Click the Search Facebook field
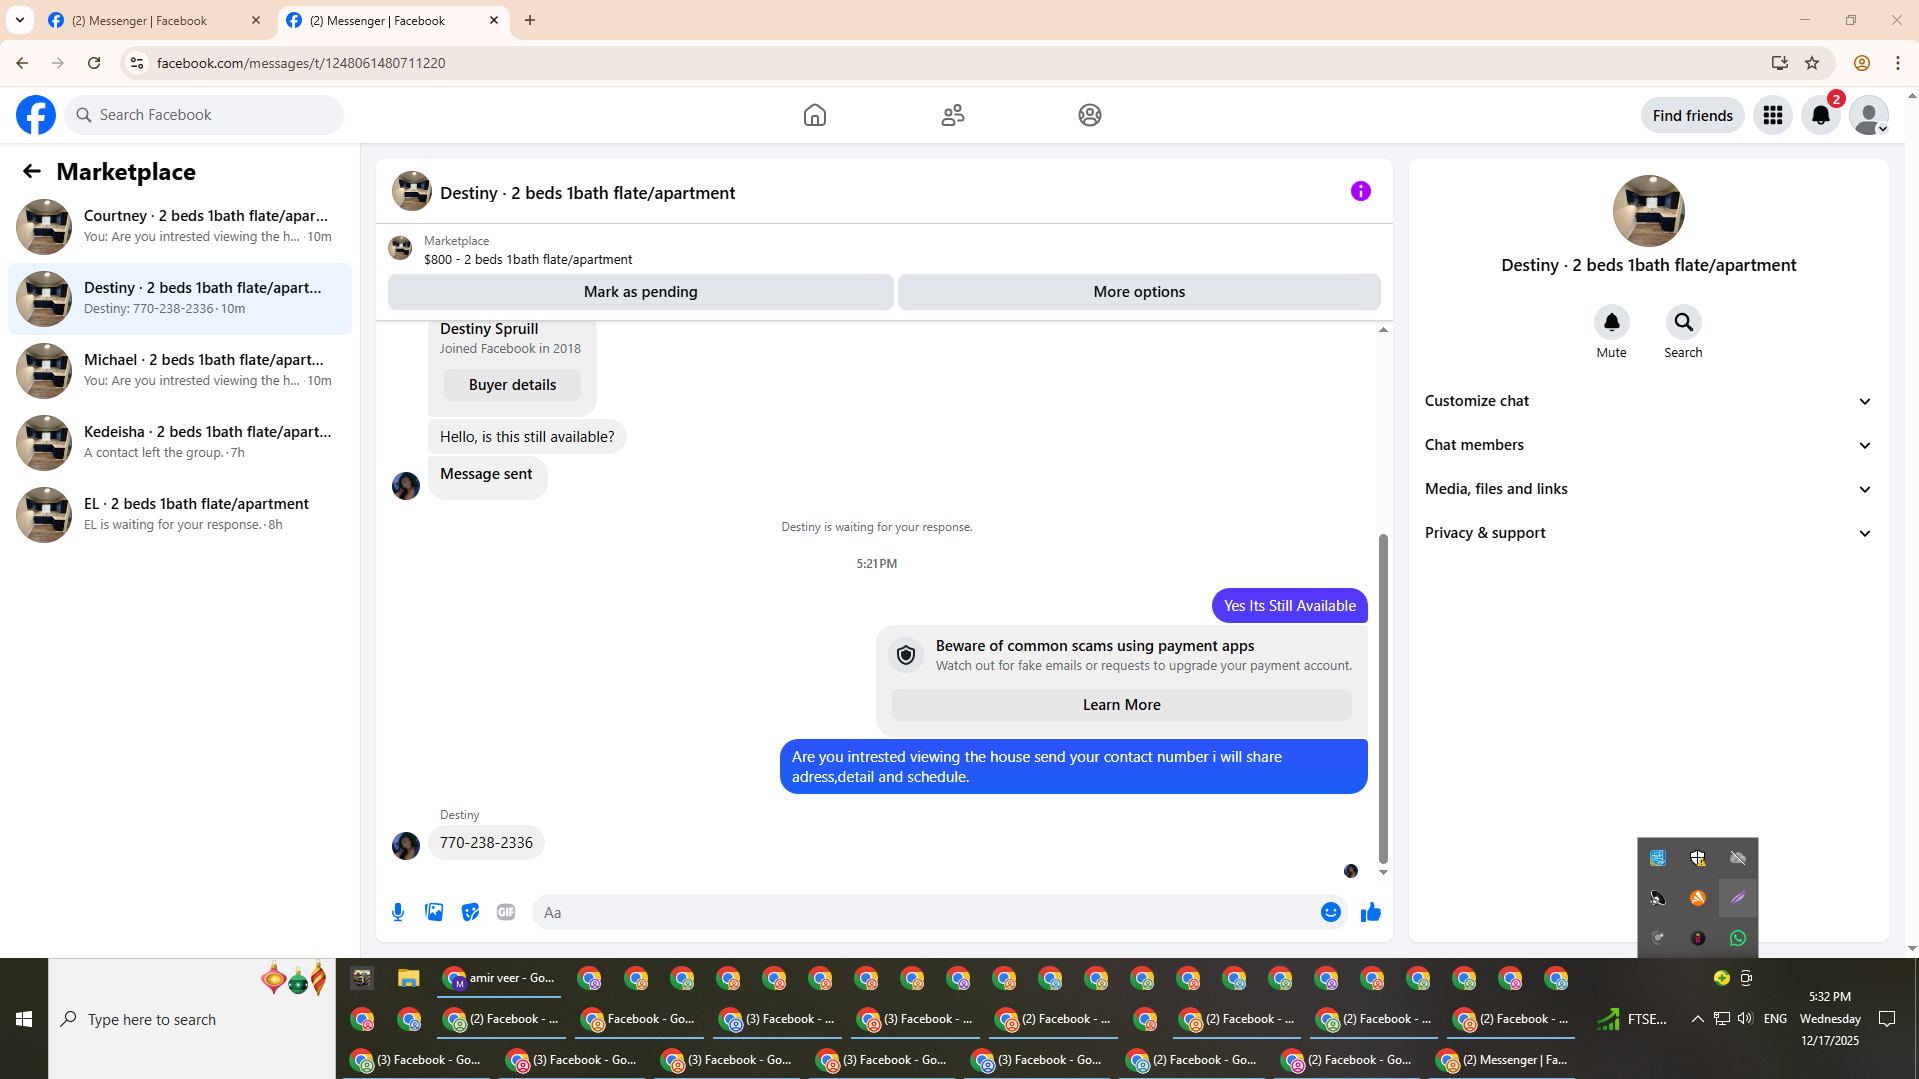Viewport: 1919px width, 1079px height. (205, 115)
